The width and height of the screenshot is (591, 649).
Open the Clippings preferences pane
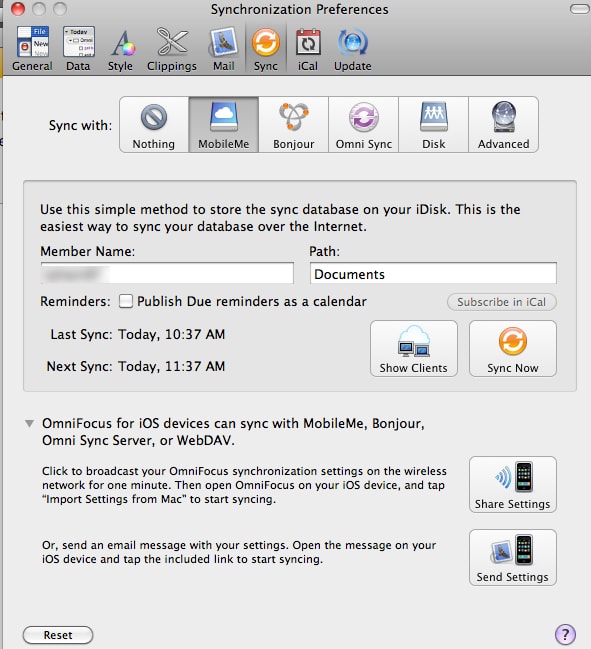[x=172, y=49]
